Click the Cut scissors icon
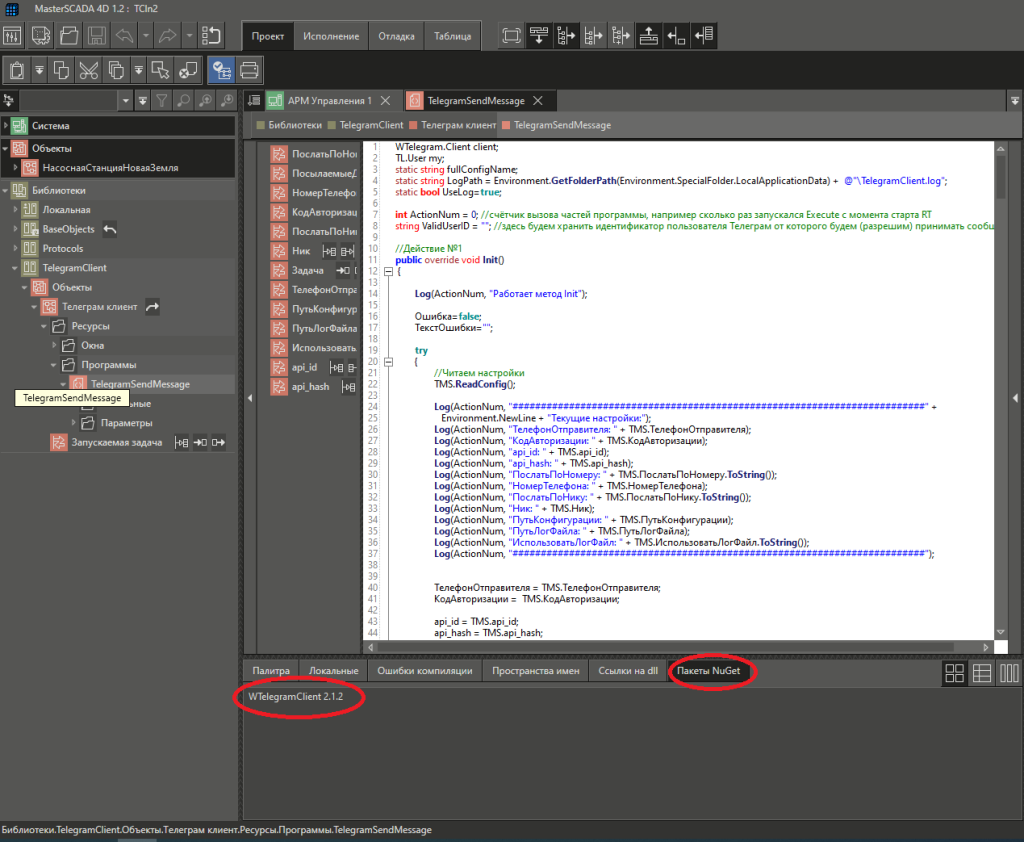 [88, 70]
